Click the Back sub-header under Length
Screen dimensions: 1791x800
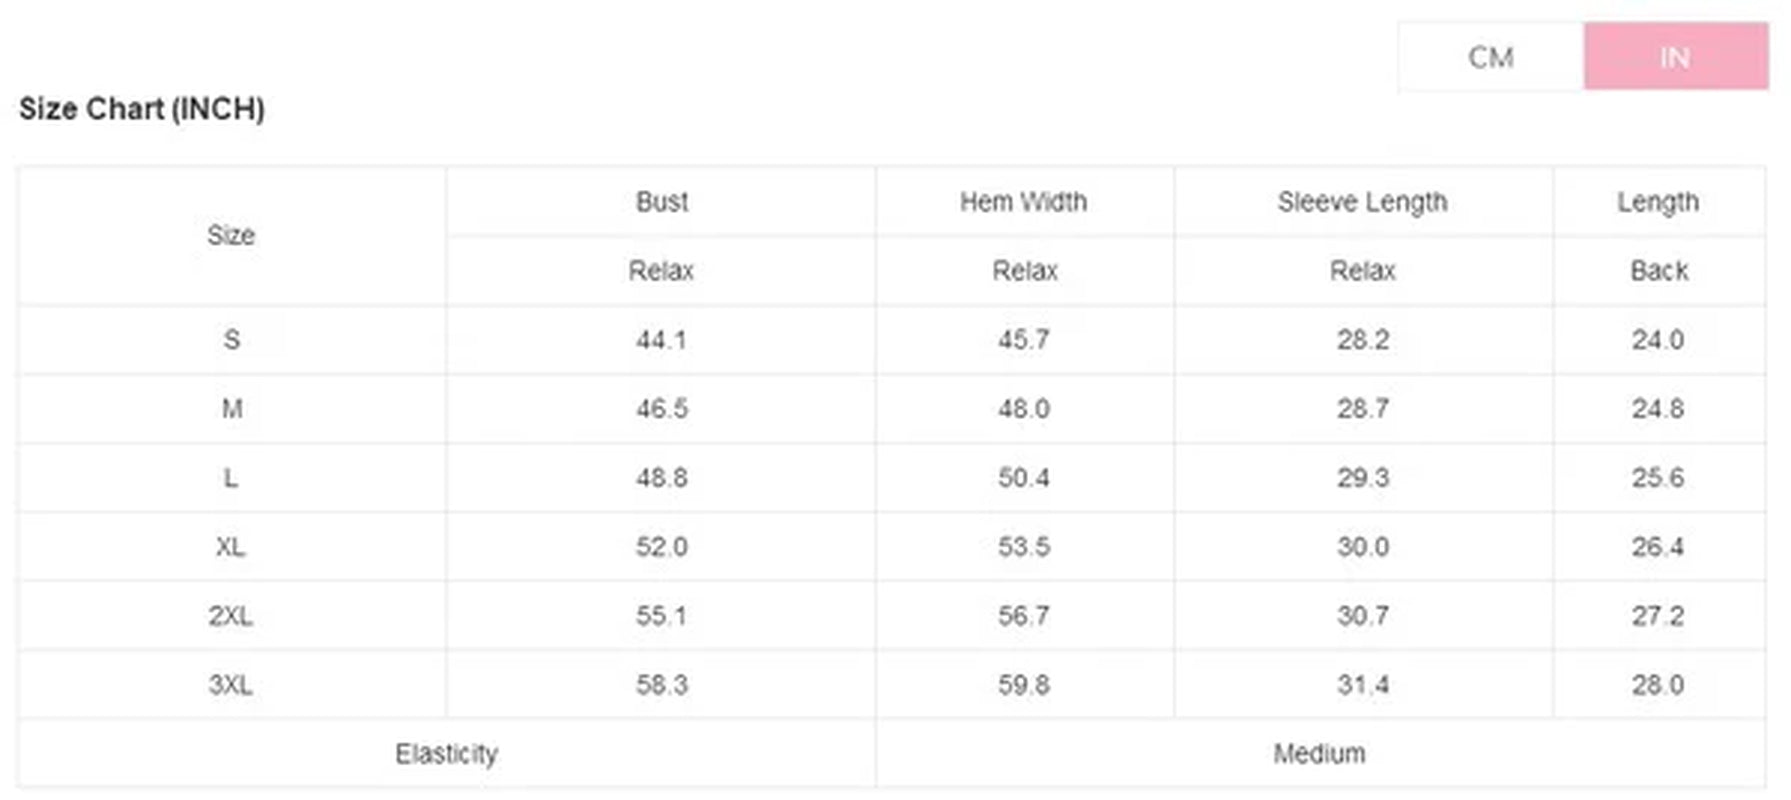(1659, 271)
